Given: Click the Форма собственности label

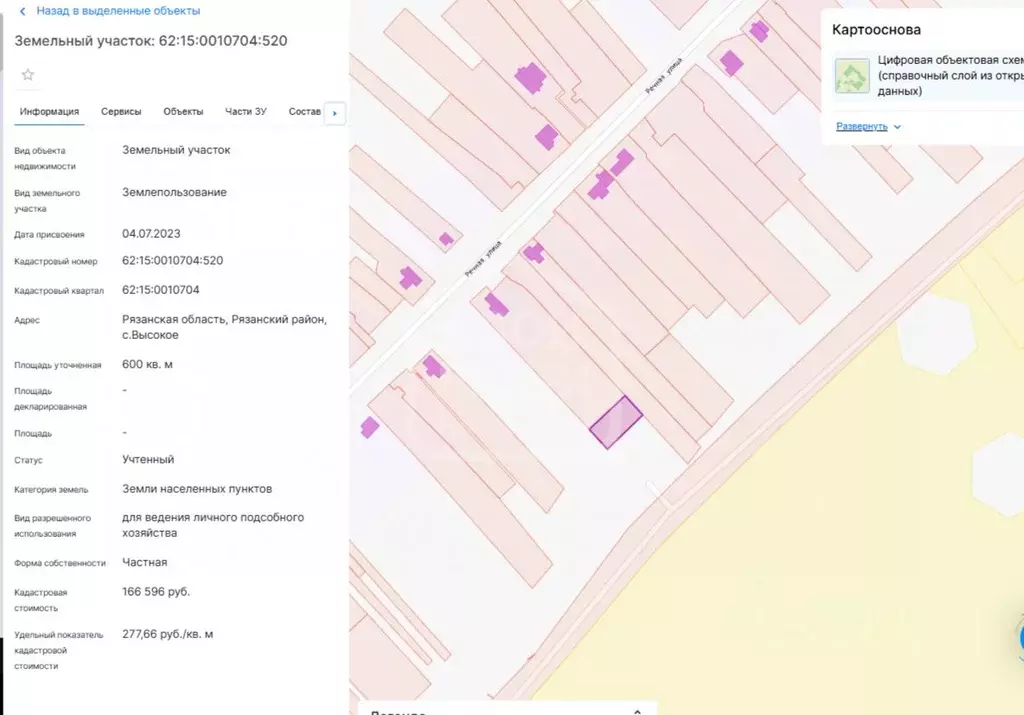Looking at the screenshot, I should click(60, 563).
